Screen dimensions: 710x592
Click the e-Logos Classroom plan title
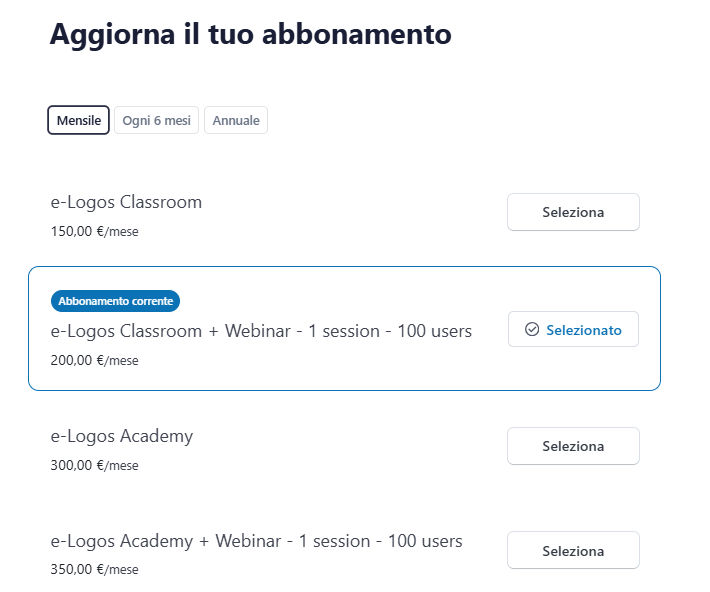point(126,202)
